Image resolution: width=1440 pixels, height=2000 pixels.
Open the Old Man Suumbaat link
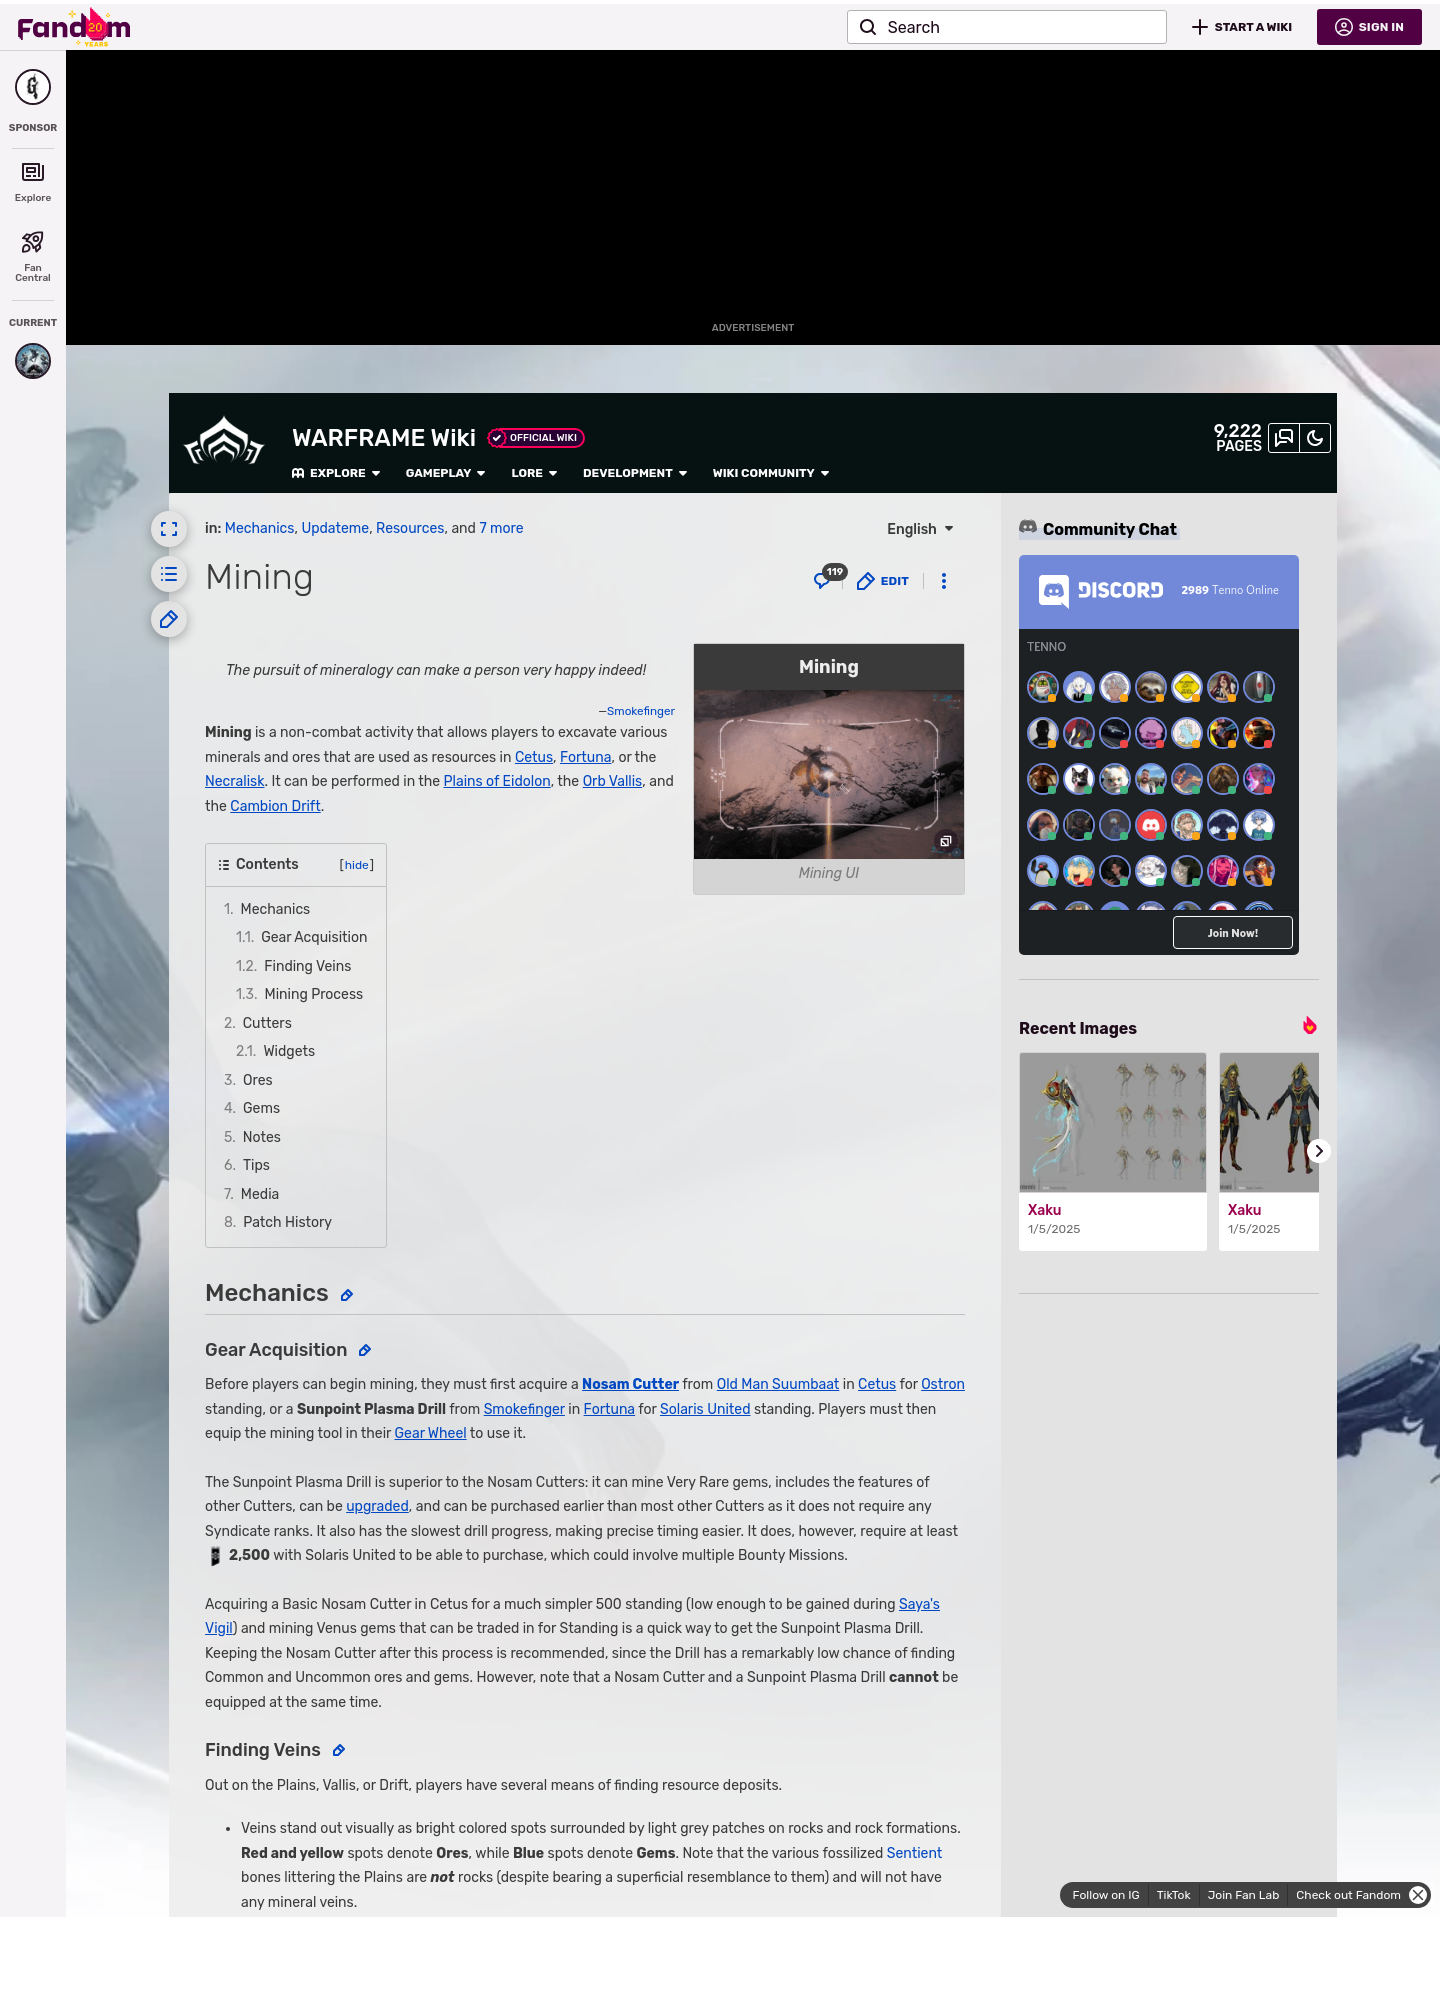pyautogui.click(x=778, y=1384)
